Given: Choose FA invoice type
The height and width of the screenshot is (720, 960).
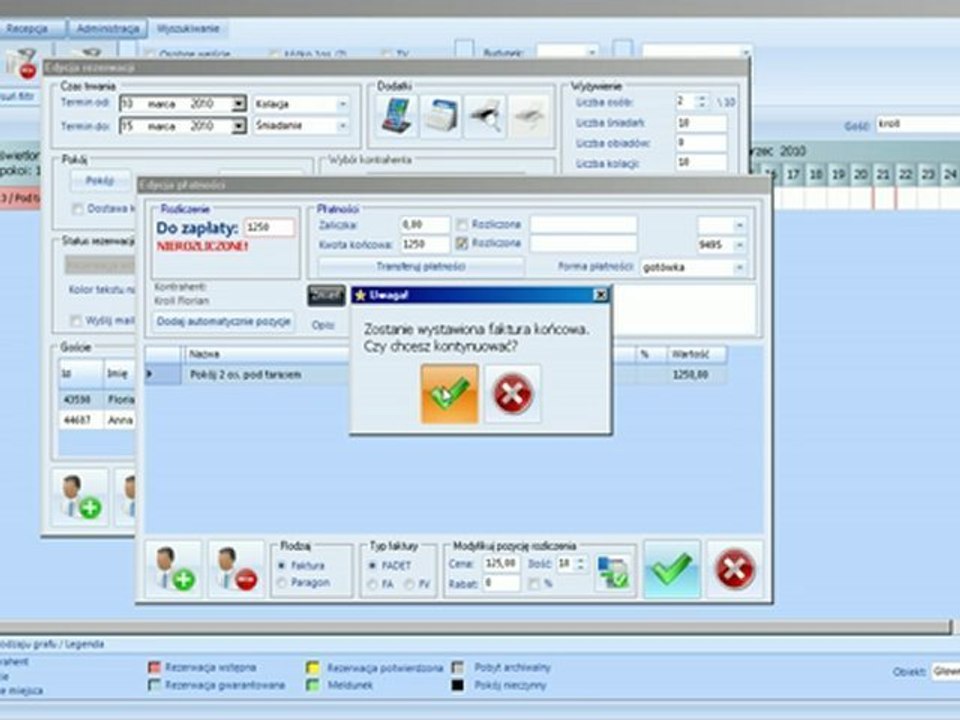Looking at the screenshot, I should click(x=372, y=584).
